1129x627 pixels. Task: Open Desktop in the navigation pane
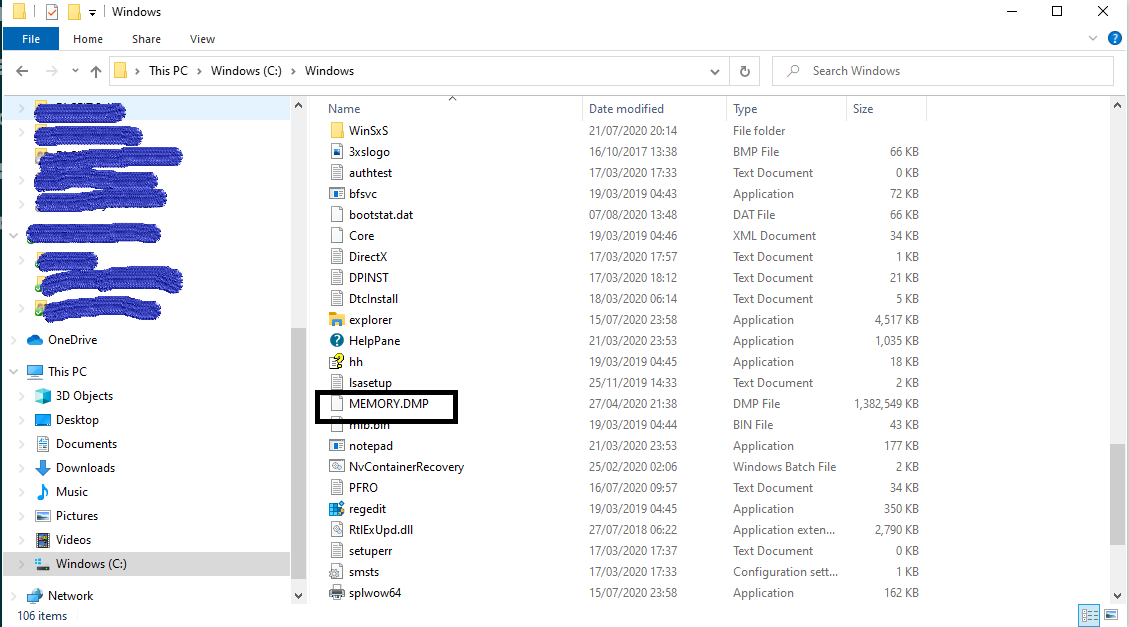click(x=77, y=420)
